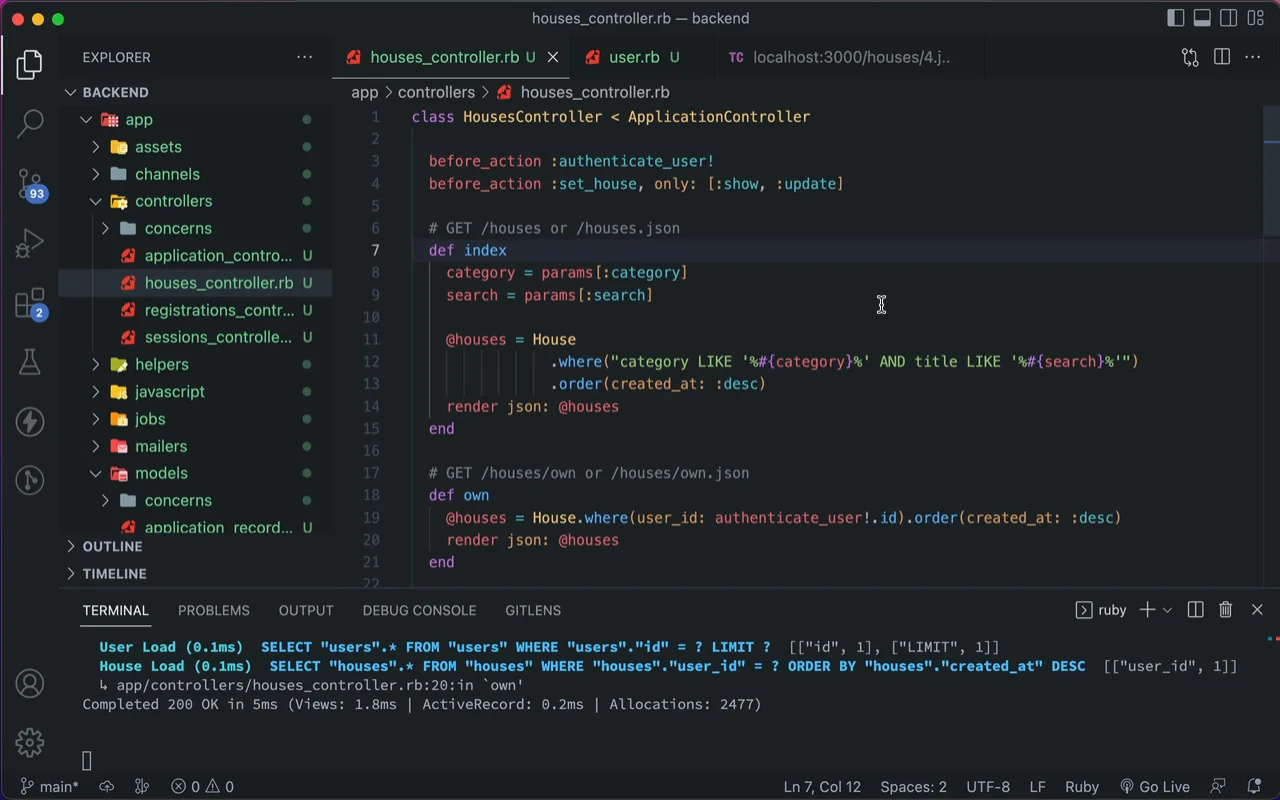Open the Explorer view in activity bar
The image size is (1280, 800).
point(30,65)
